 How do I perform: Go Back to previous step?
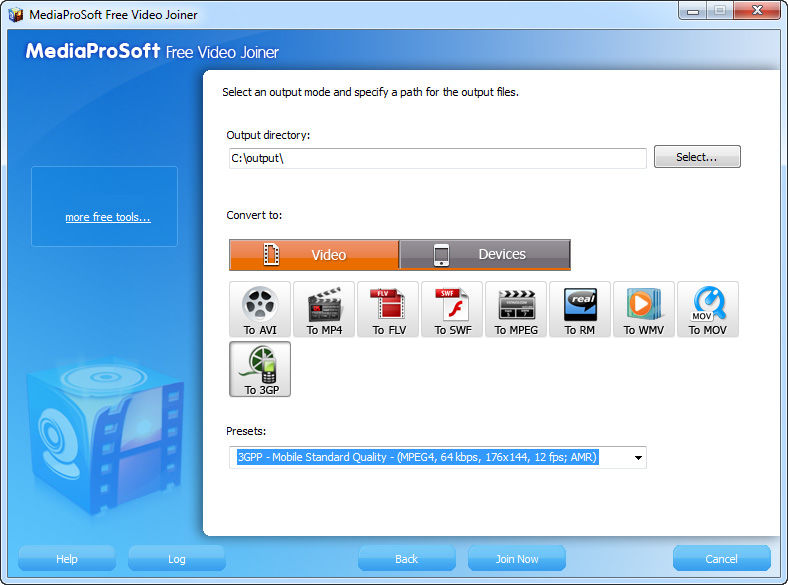pos(407,559)
